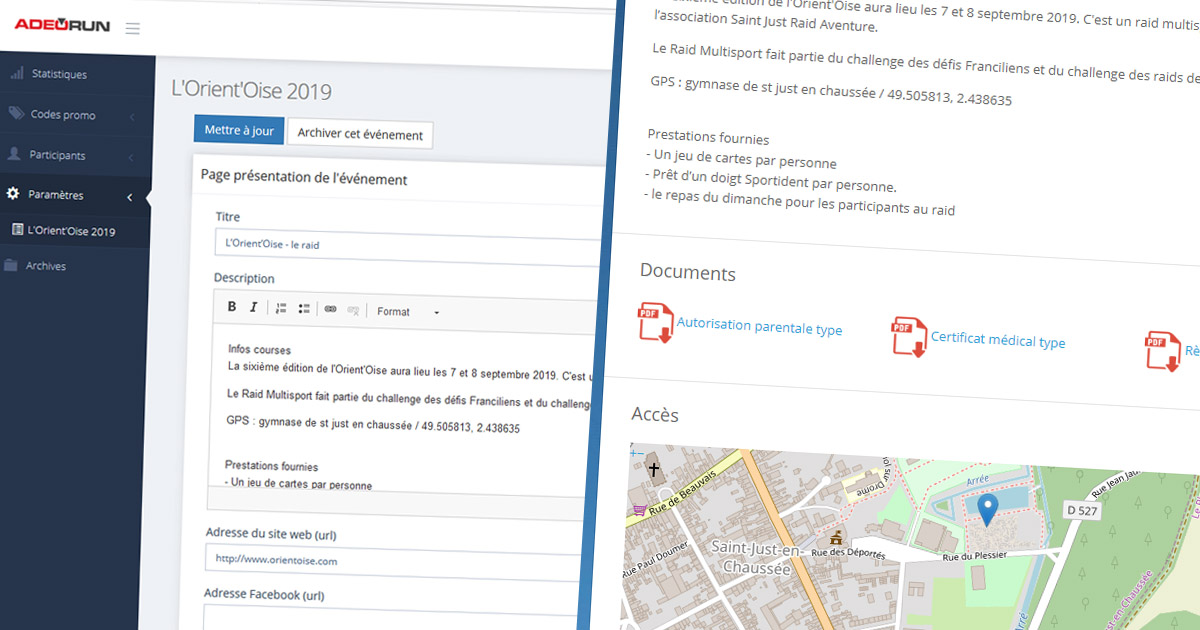The width and height of the screenshot is (1200, 630).
Task: Click the Page présentation de l'événement heading
Action: coord(304,178)
